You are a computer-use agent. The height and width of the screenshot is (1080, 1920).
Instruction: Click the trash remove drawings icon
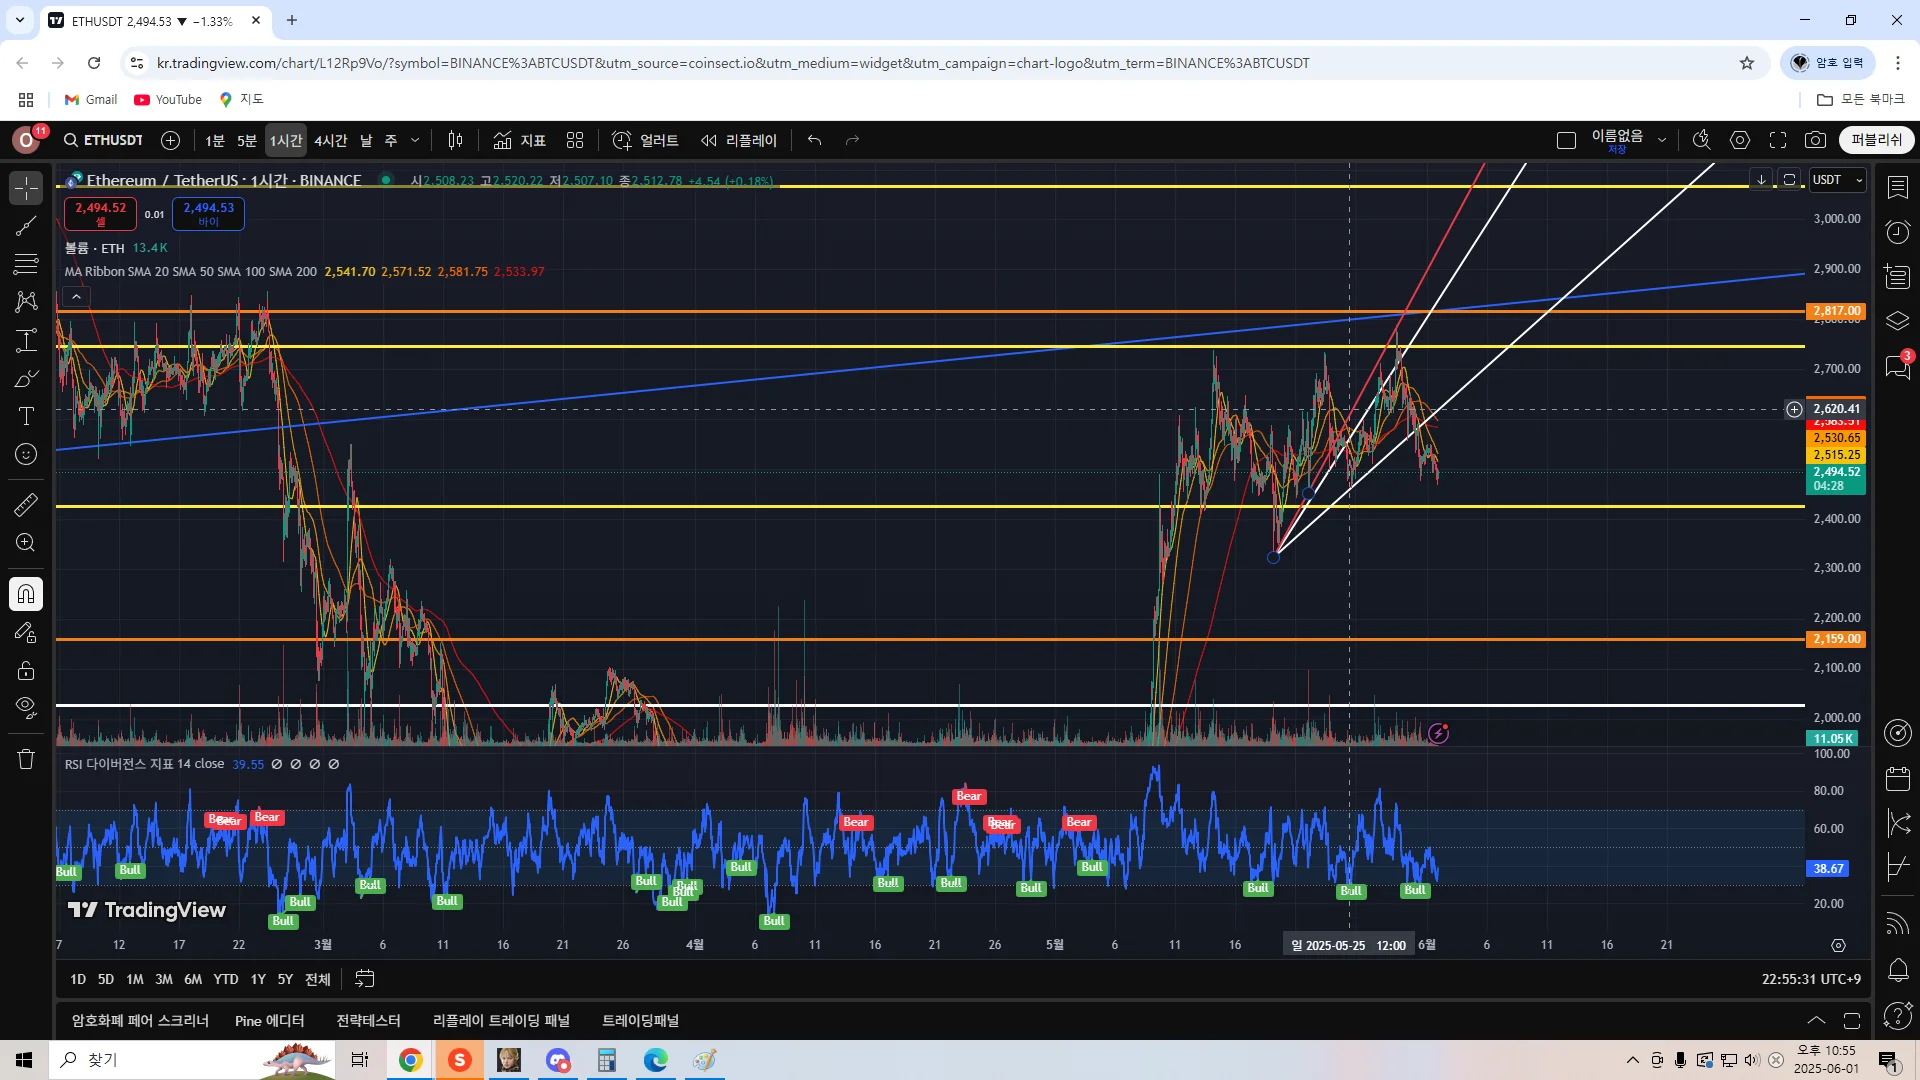(26, 759)
